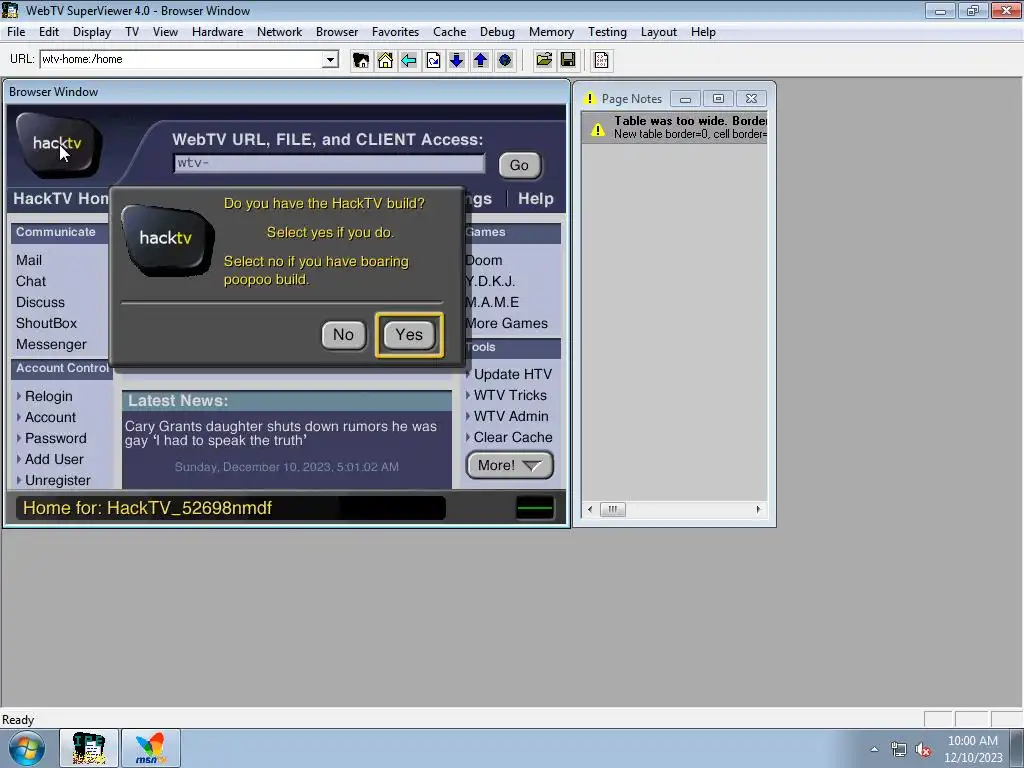The width and height of the screenshot is (1024, 768).
Task: Go back with the cyan left arrow
Action: pos(409,60)
